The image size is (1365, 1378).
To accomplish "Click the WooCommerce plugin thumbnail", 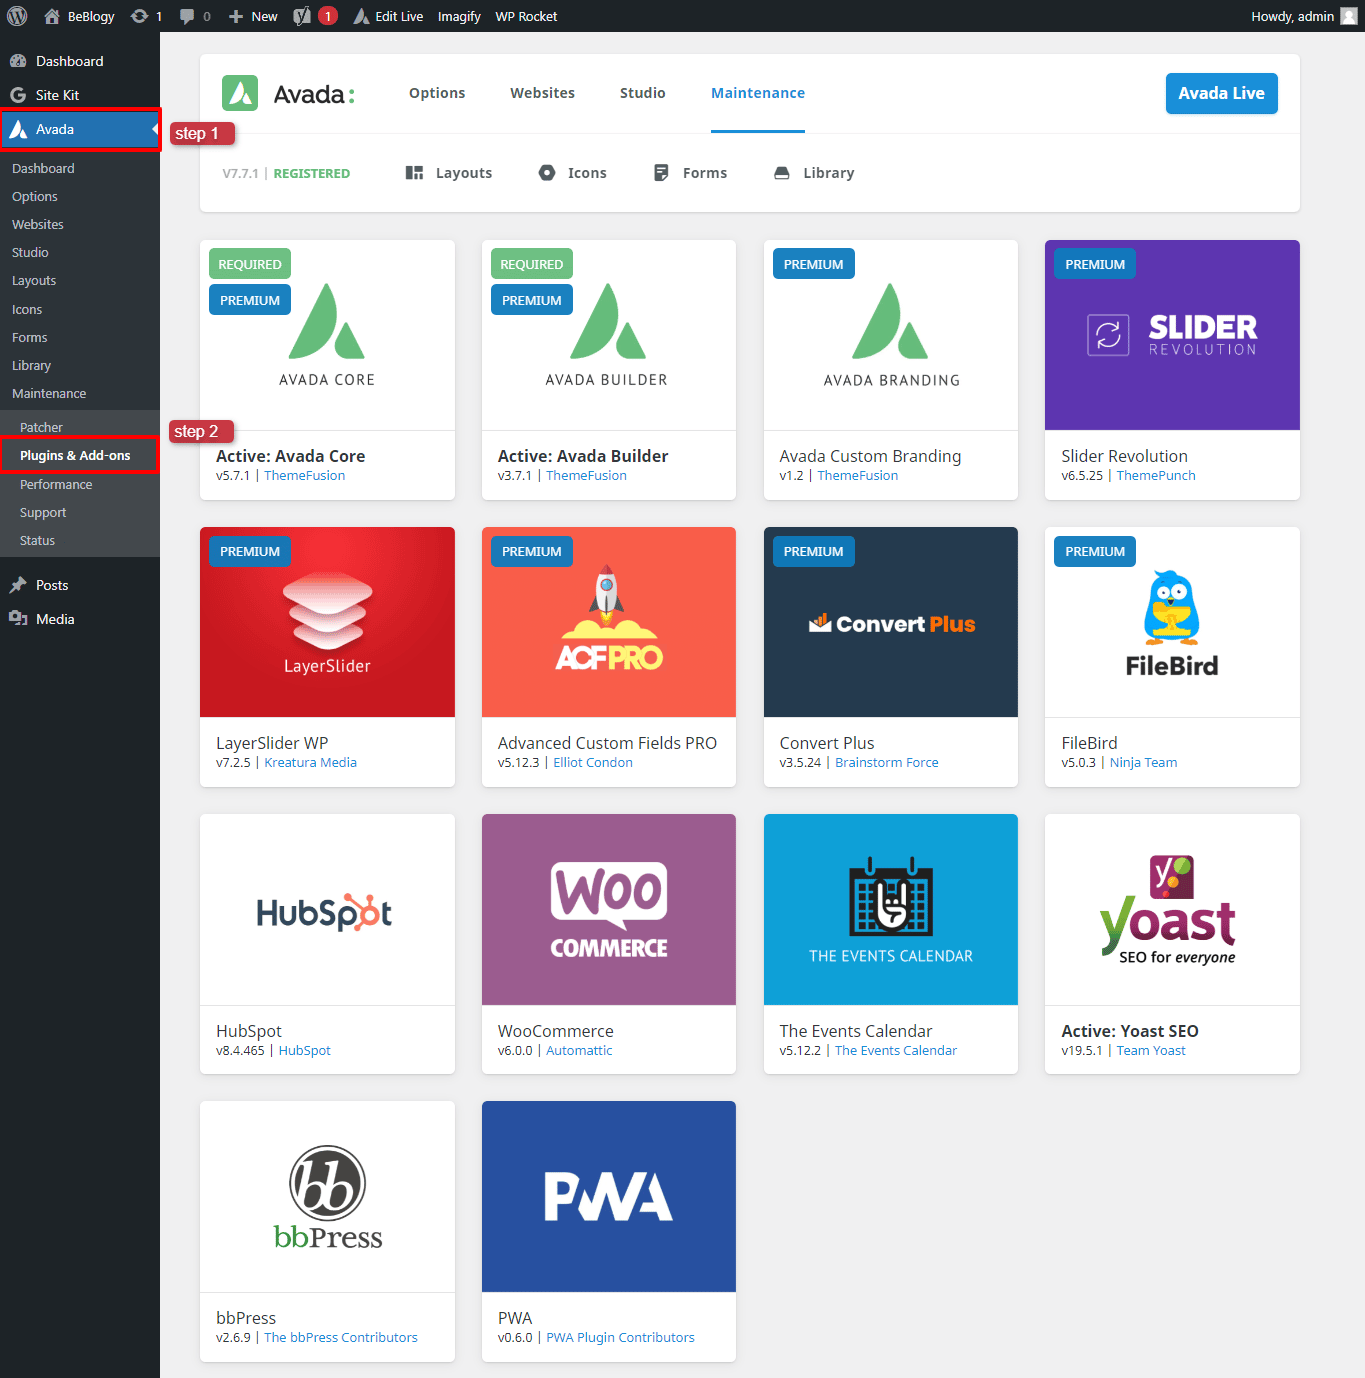I will coord(609,910).
